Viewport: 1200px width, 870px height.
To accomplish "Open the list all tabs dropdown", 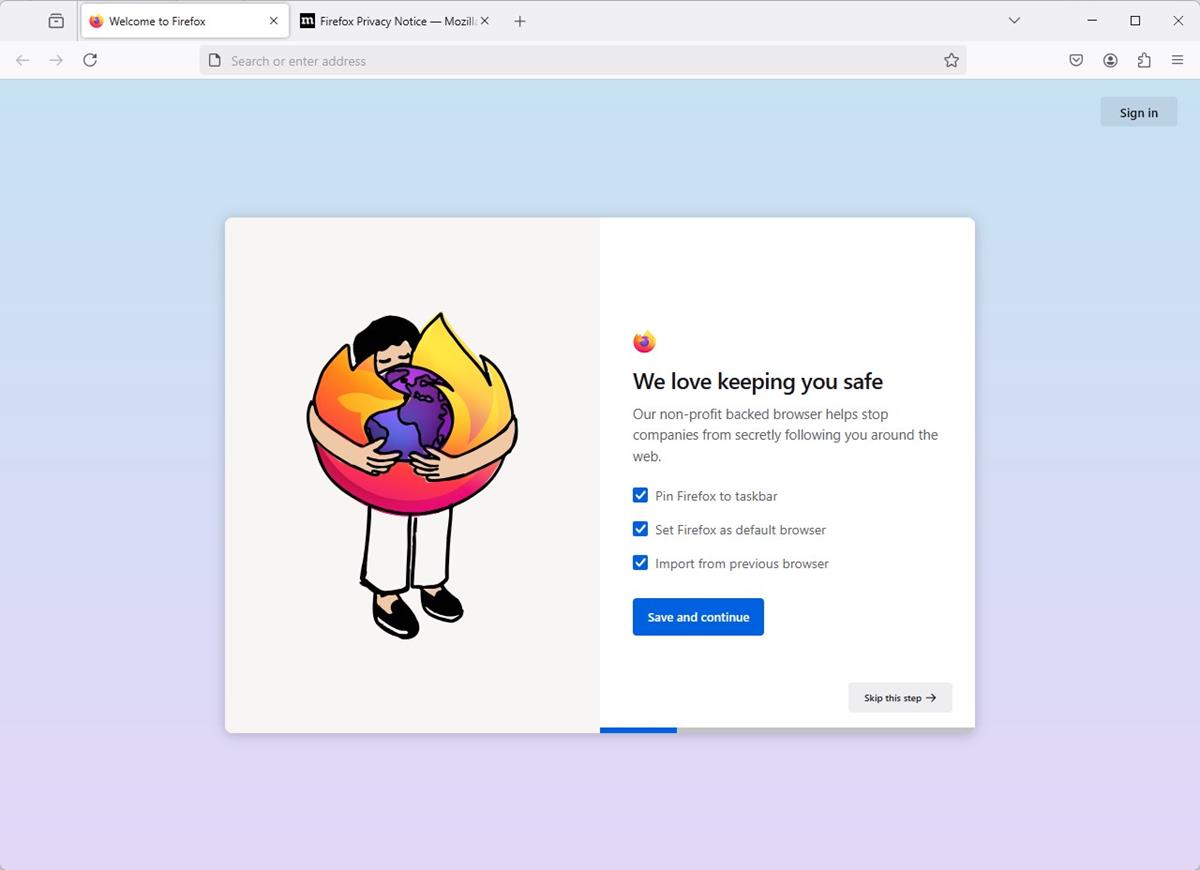I will [x=1014, y=20].
